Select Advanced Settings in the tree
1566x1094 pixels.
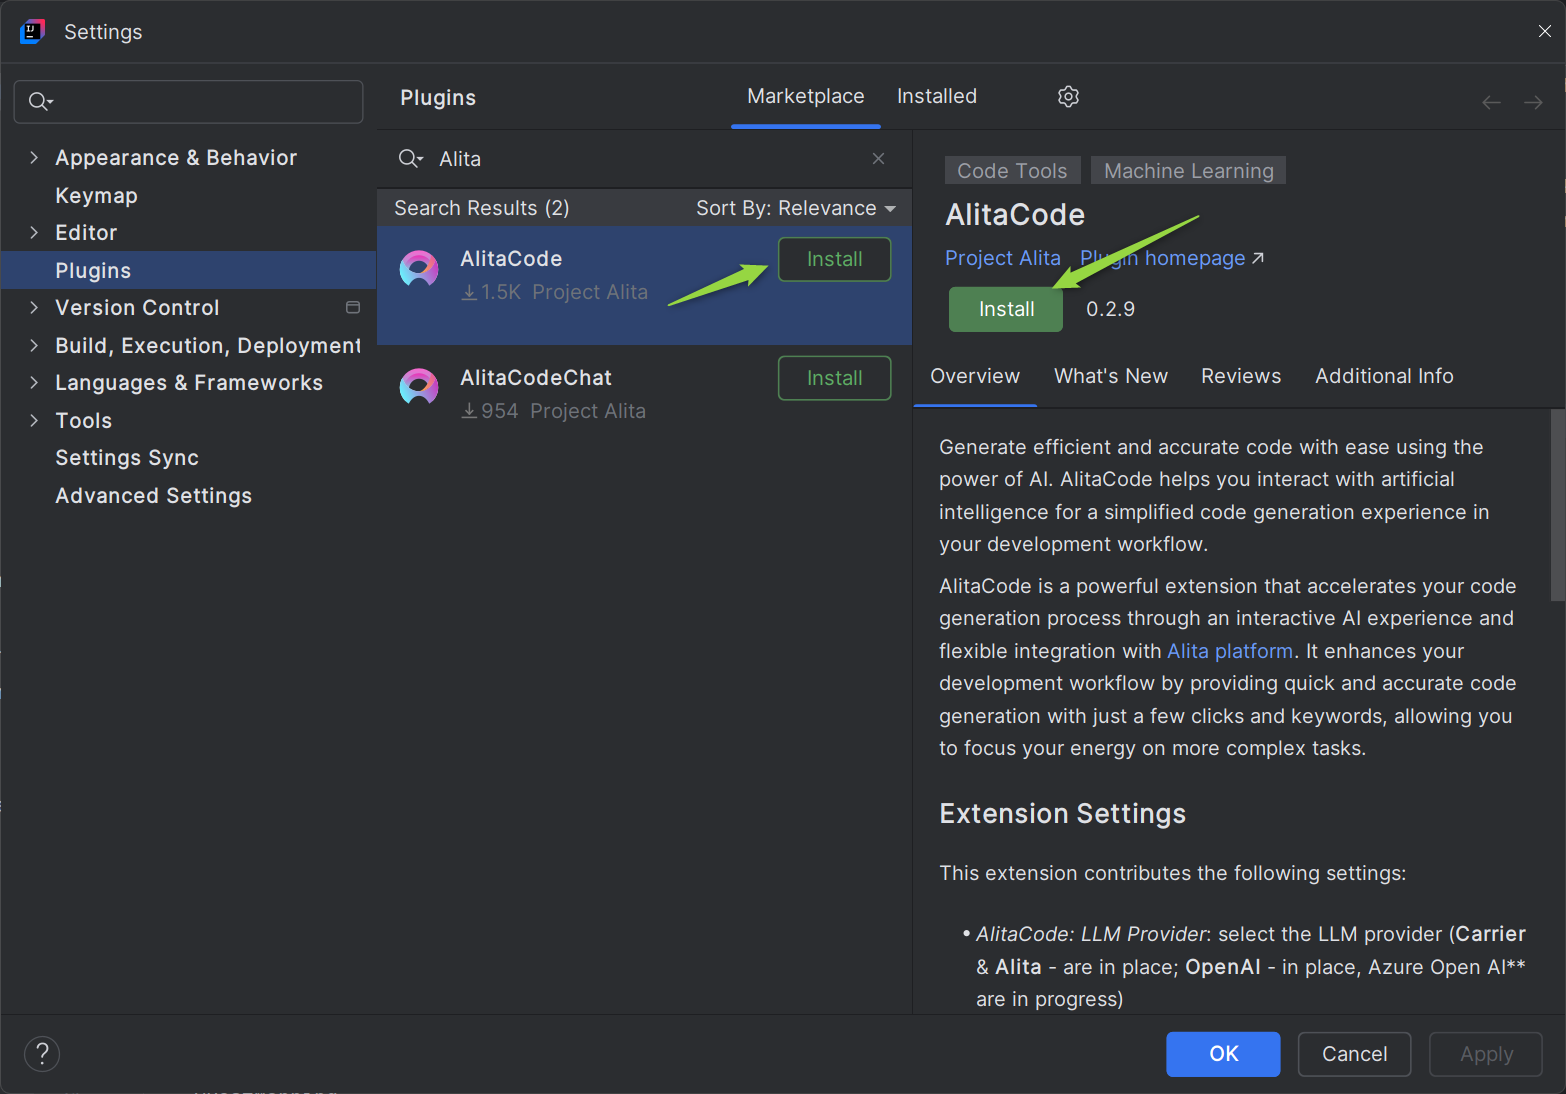pyautogui.click(x=153, y=495)
